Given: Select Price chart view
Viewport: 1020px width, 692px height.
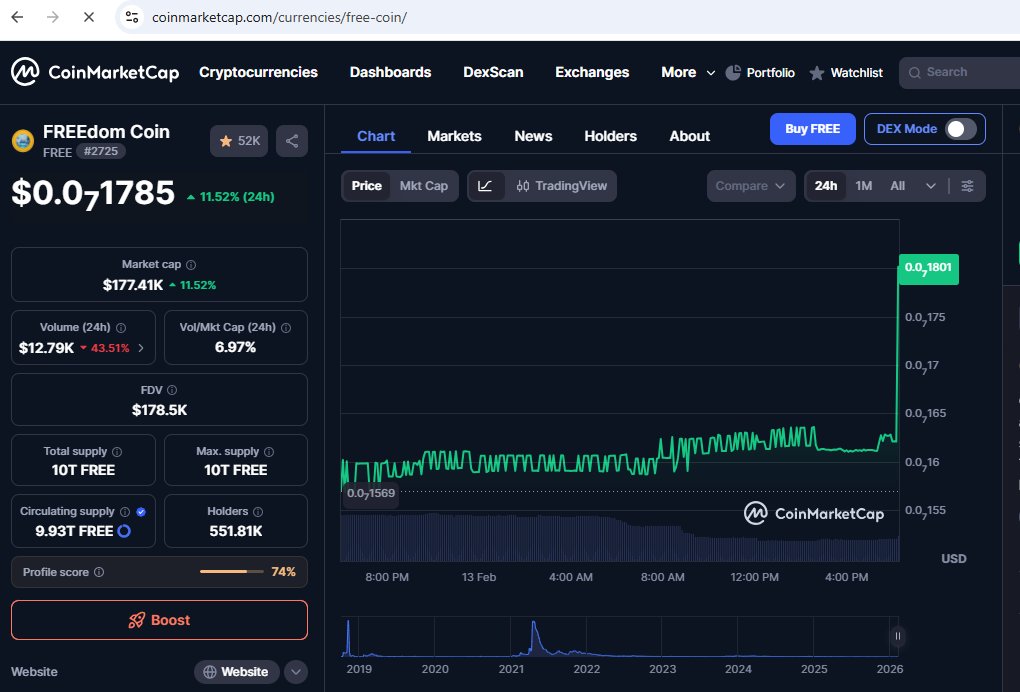Looking at the screenshot, I should [366, 186].
